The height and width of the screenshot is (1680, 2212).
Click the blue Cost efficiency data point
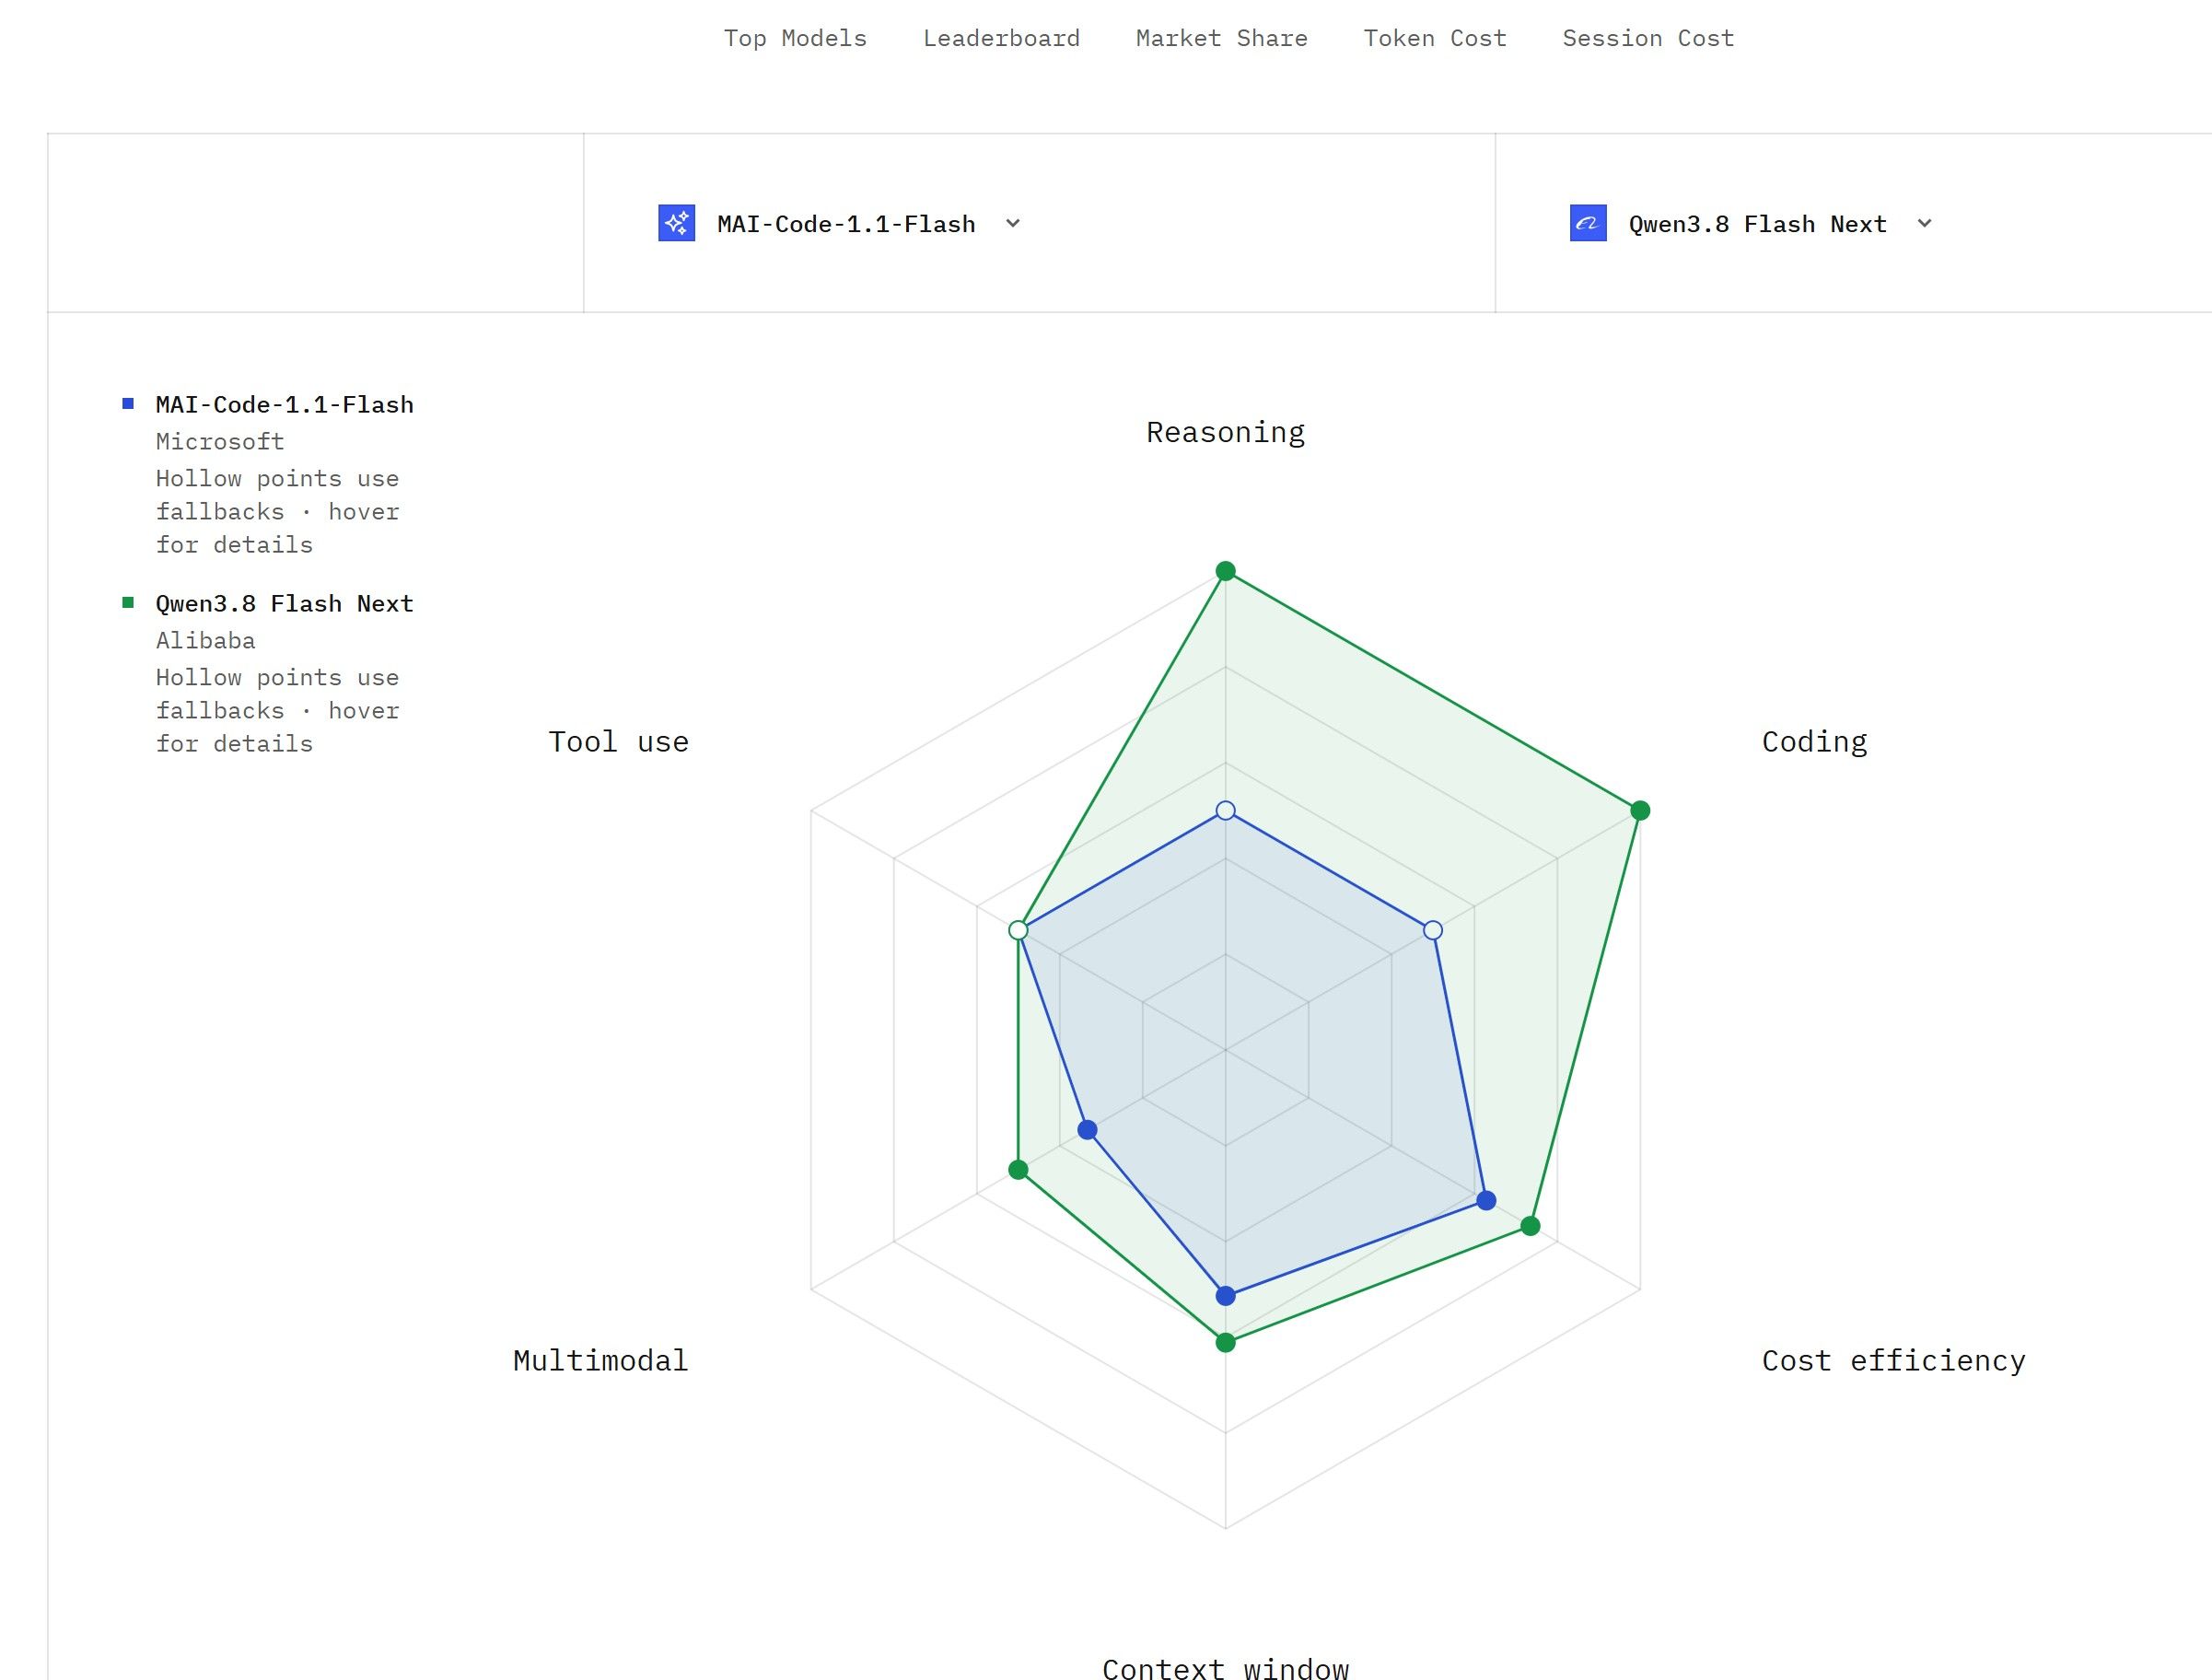point(1486,1200)
